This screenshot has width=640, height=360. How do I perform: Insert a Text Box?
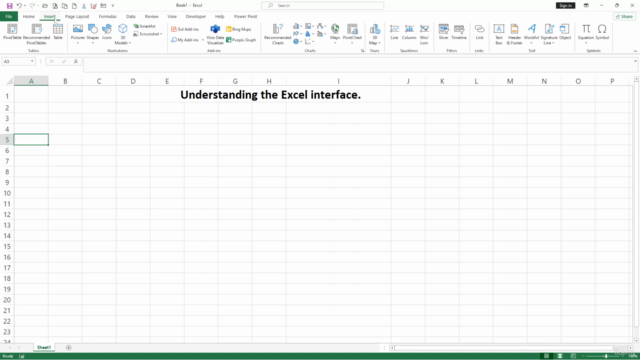click(499, 34)
